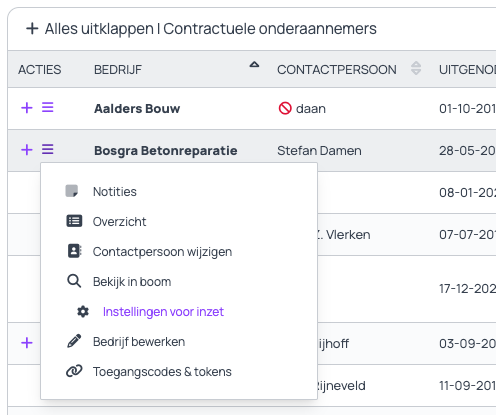Select Overzicht from the context menu

pyautogui.click(x=119, y=221)
